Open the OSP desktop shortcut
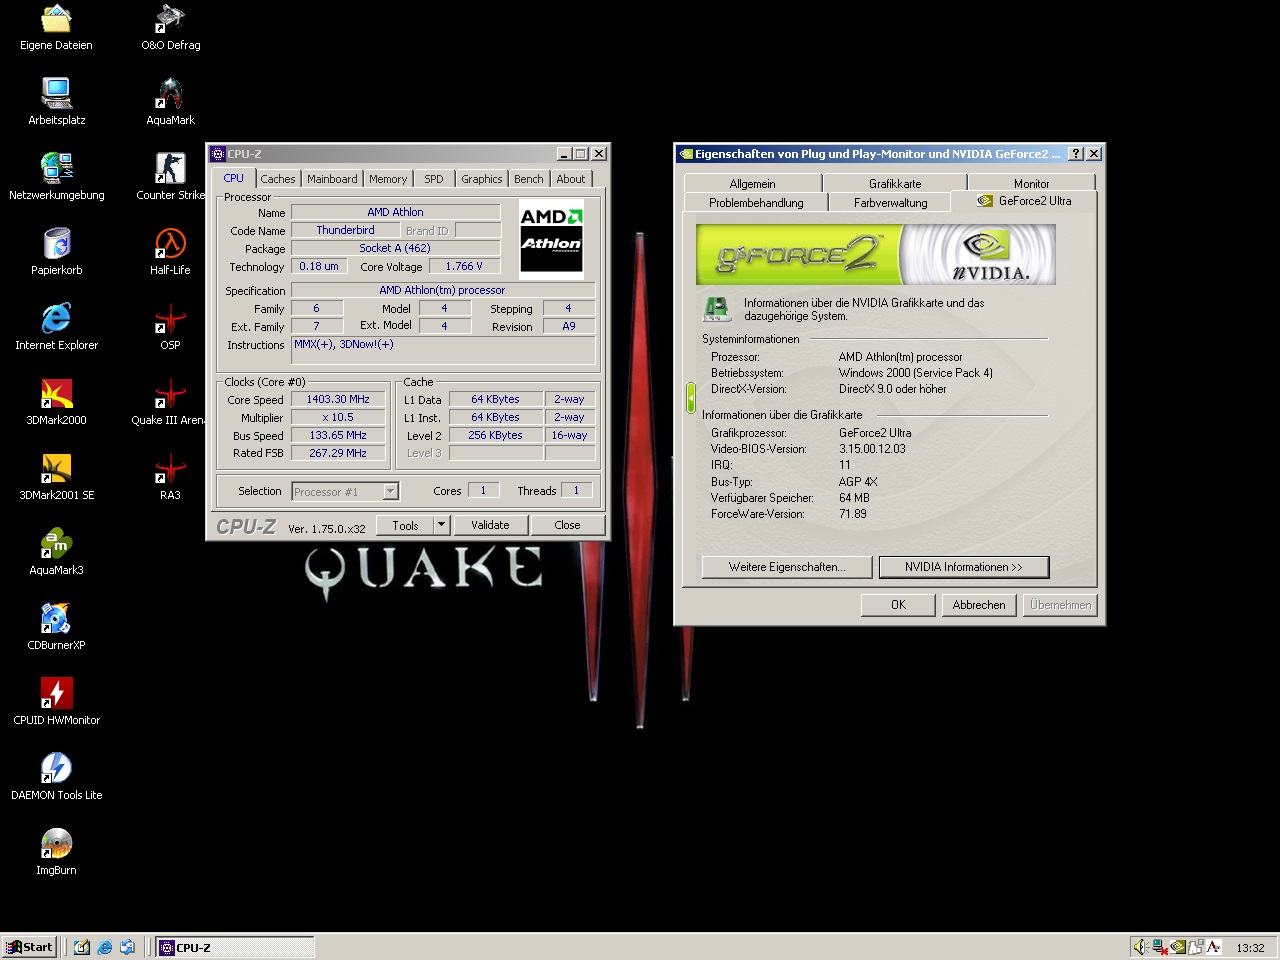Image resolution: width=1280 pixels, height=960 pixels. click(x=170, y=328)
